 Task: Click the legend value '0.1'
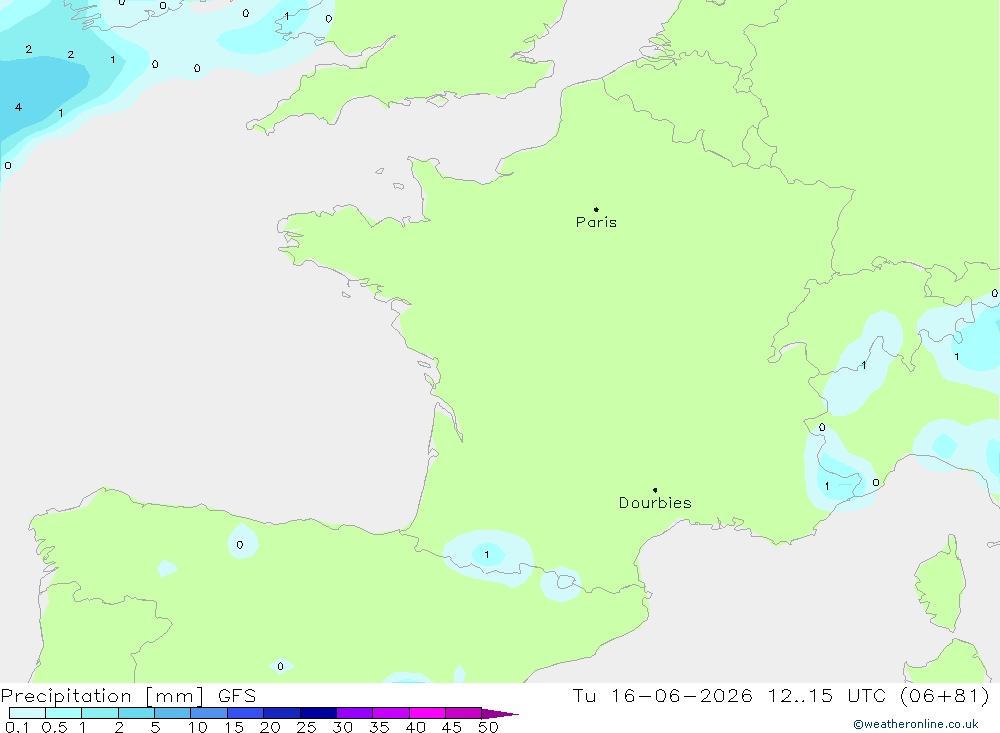17,727
